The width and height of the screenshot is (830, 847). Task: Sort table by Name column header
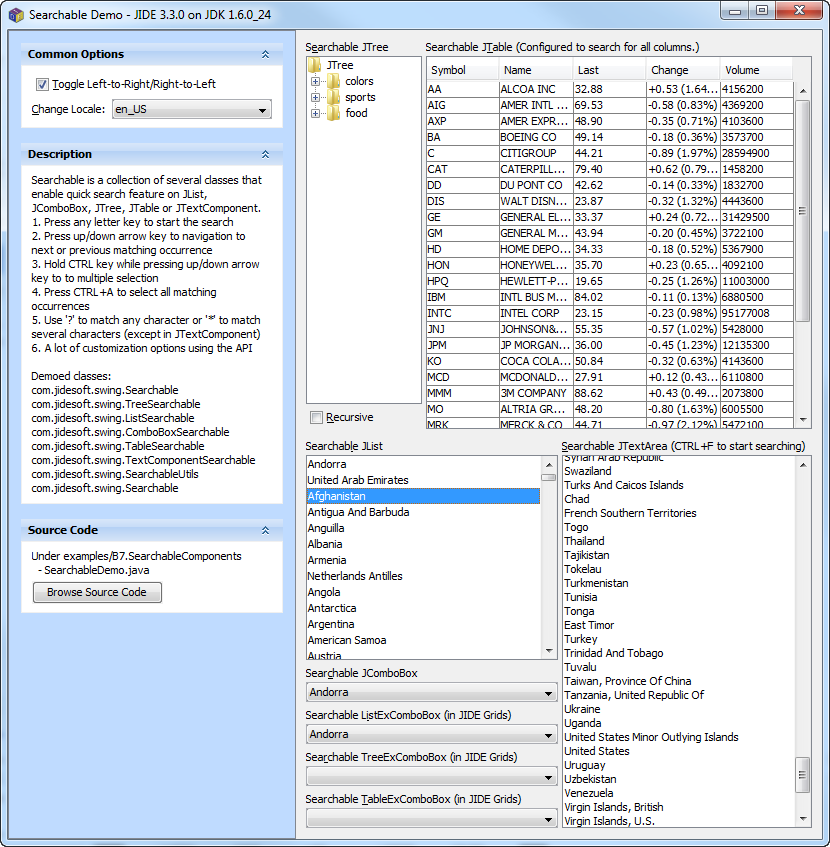tap(535, 70)
